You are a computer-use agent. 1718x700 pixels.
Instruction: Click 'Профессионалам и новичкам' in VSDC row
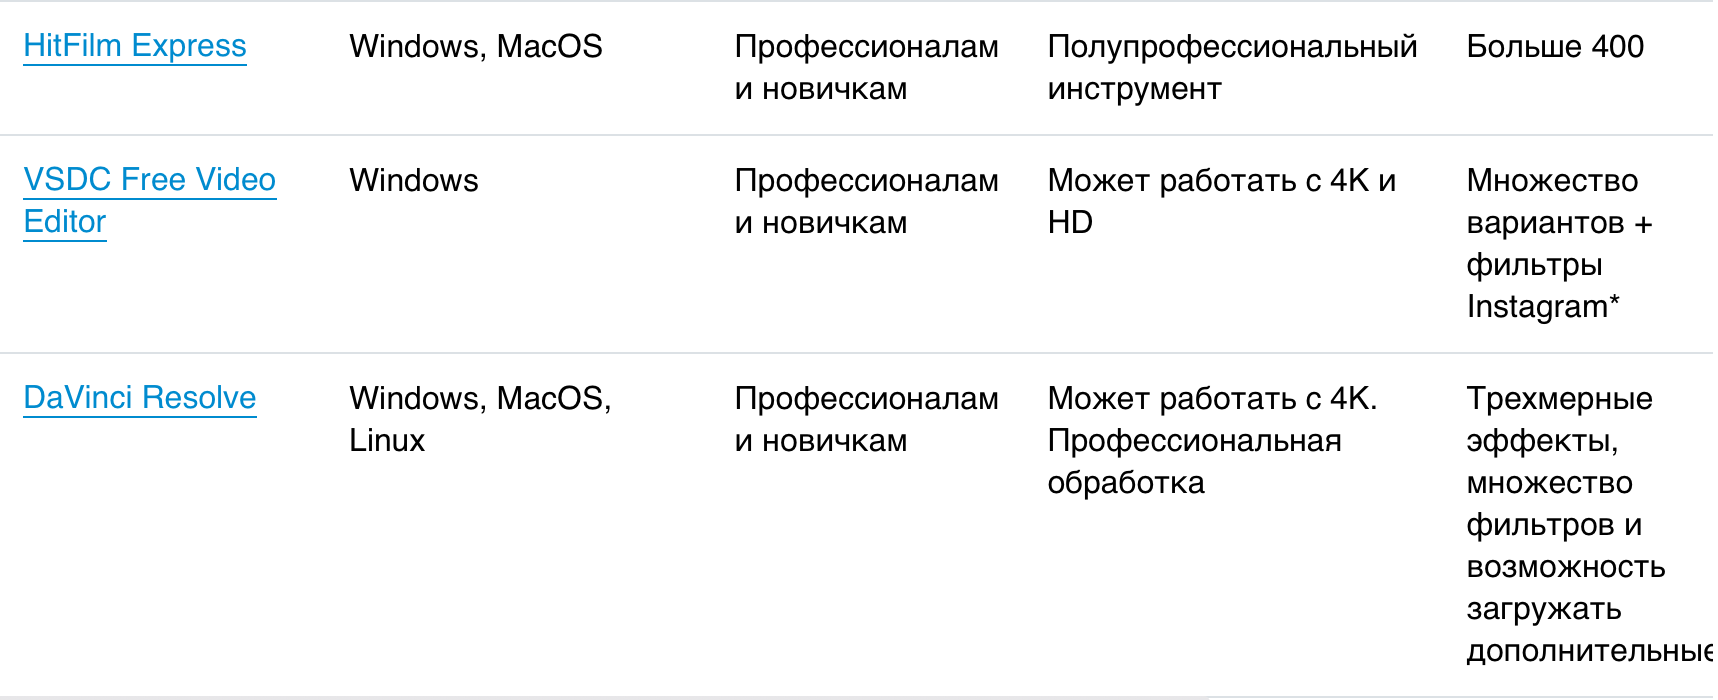pos(866,201)
